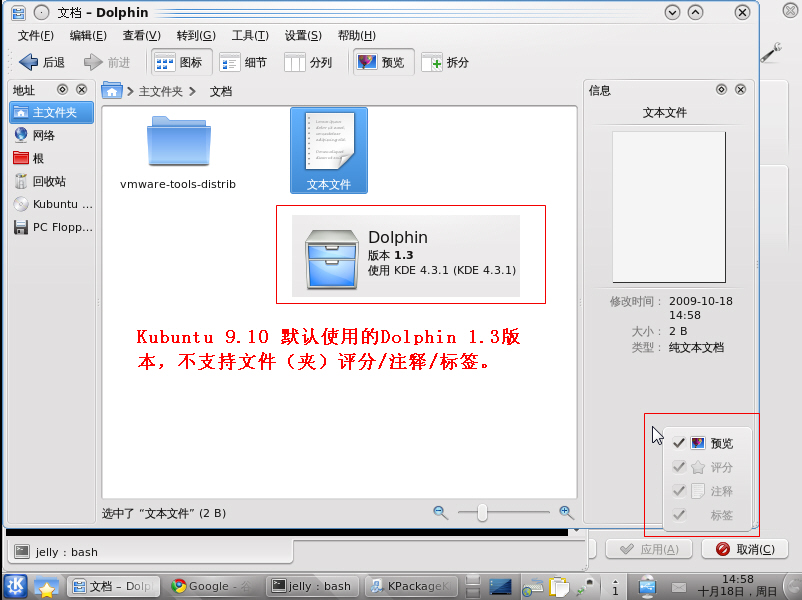Click the wrench icon in the background window
Viewport: 802px width, 600px height.
click(771, 52)
